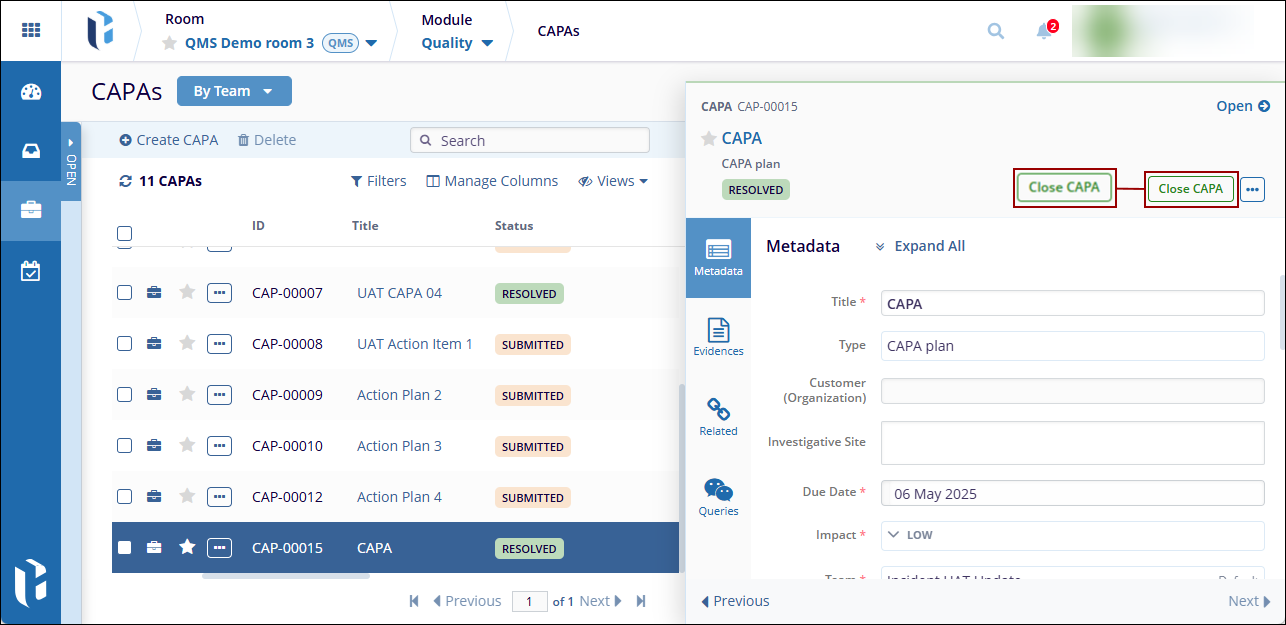Refresh the CAPAs list

point(125,181)
